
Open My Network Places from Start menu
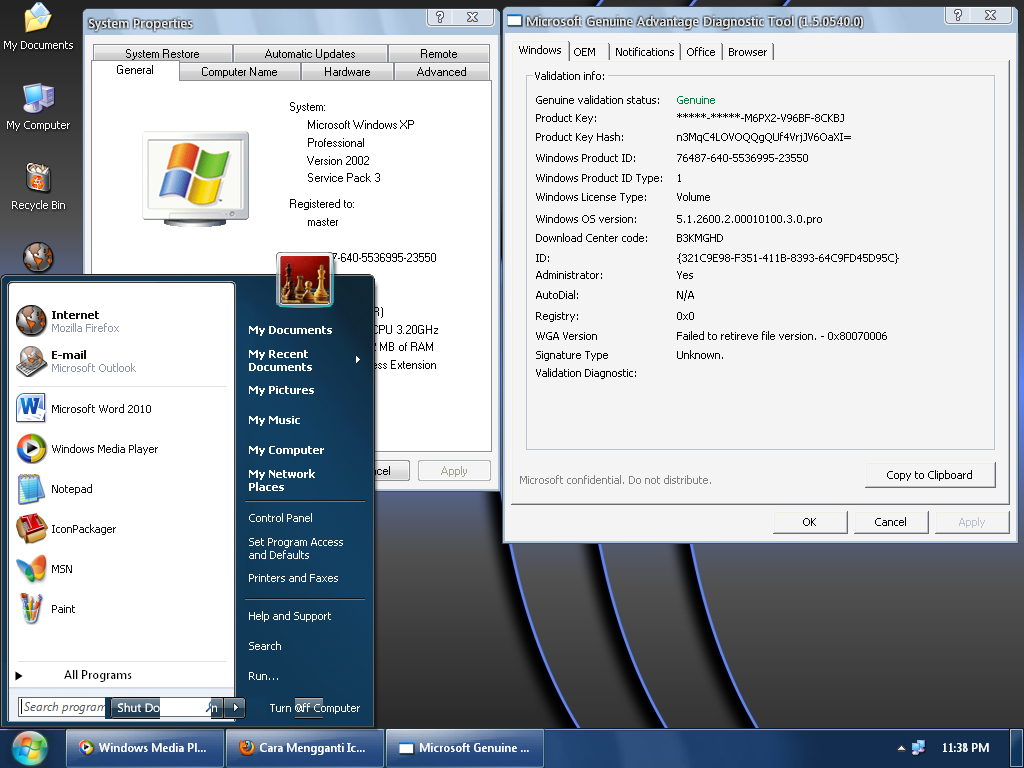pos(281,480)
